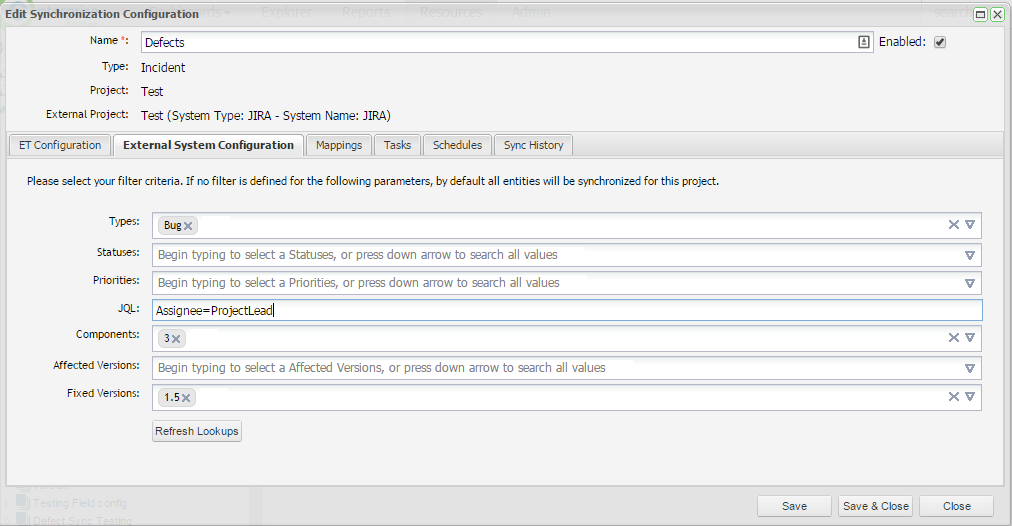Remove the 3 tag from Components

pos(176,339)
